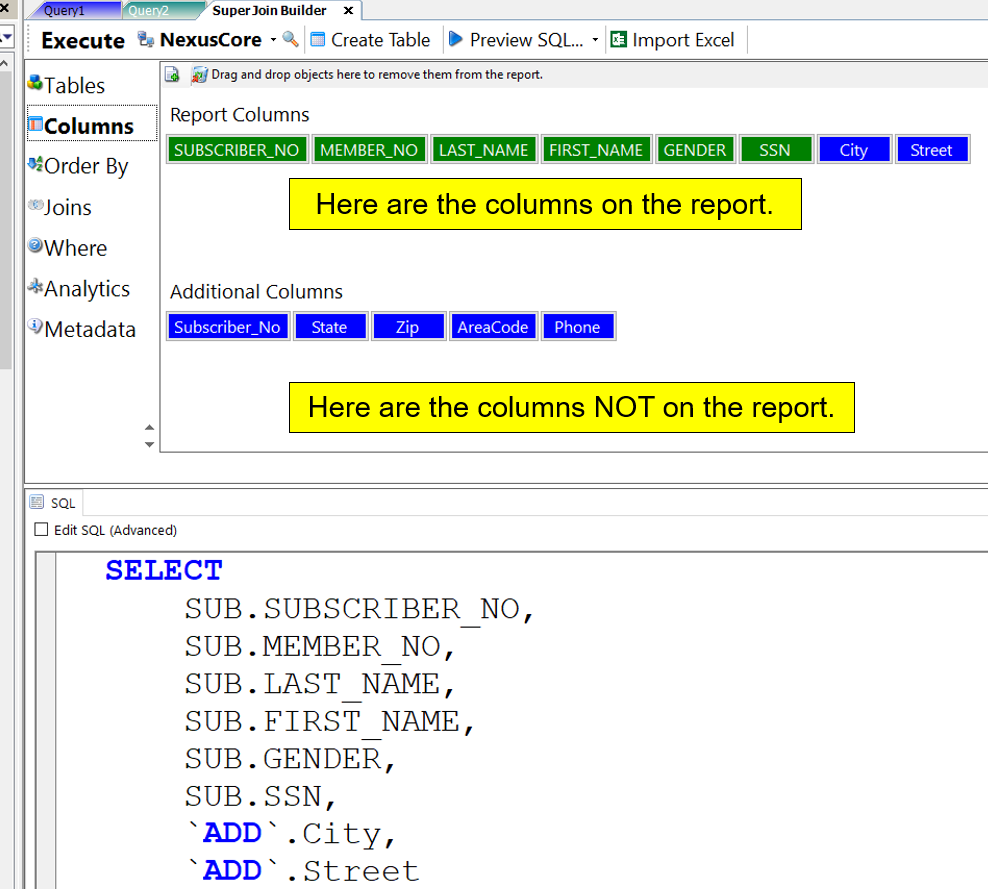Click the Create Table toolbar button

coord(370,40)
